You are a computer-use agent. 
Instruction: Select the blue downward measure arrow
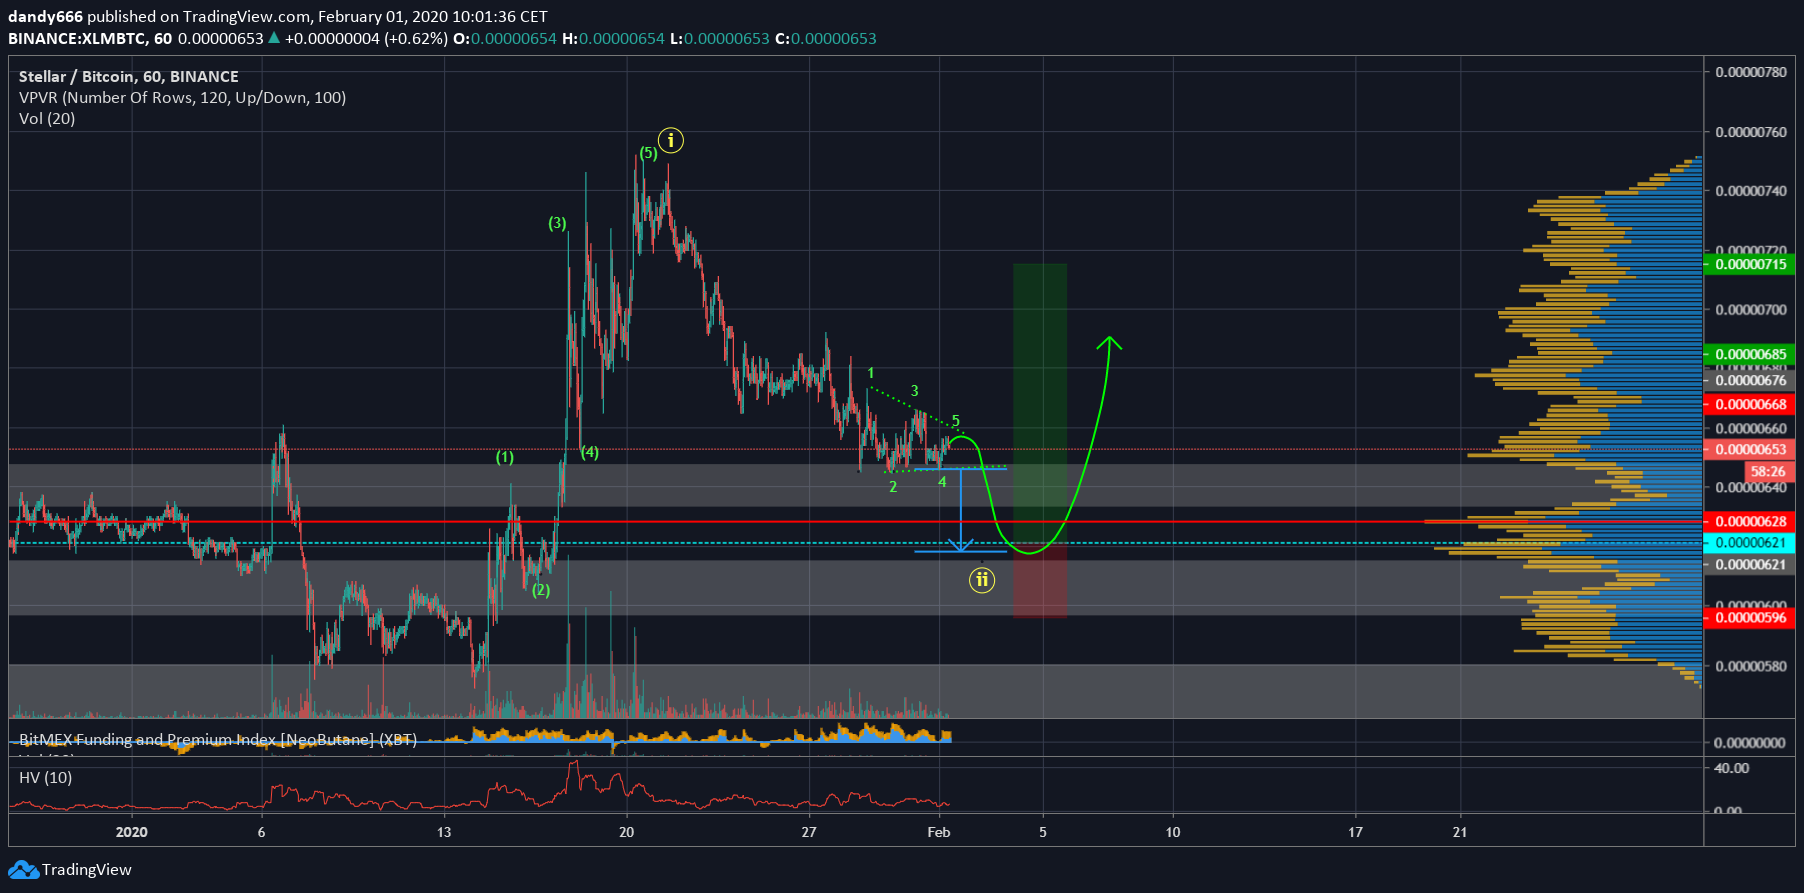coord(961,510)
